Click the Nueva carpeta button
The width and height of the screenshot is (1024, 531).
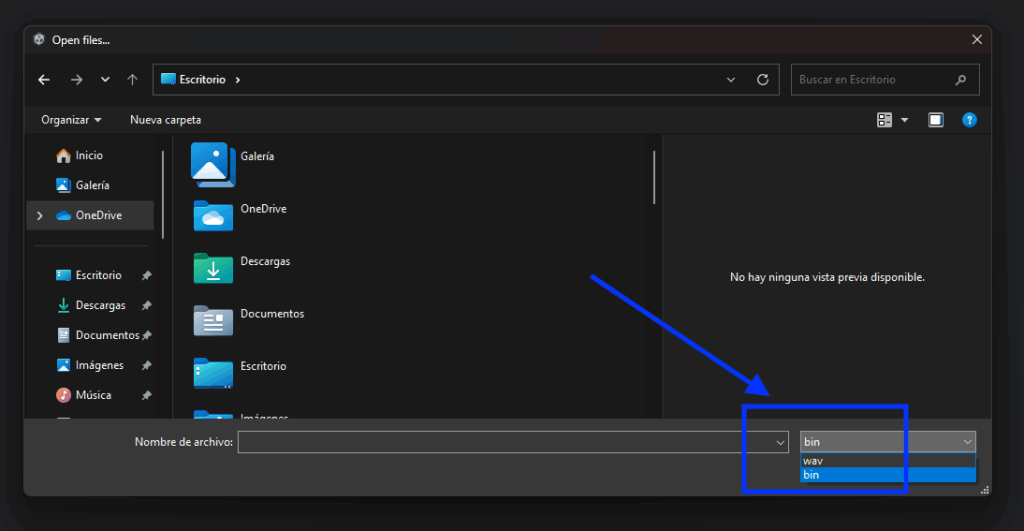pos(165,120)
